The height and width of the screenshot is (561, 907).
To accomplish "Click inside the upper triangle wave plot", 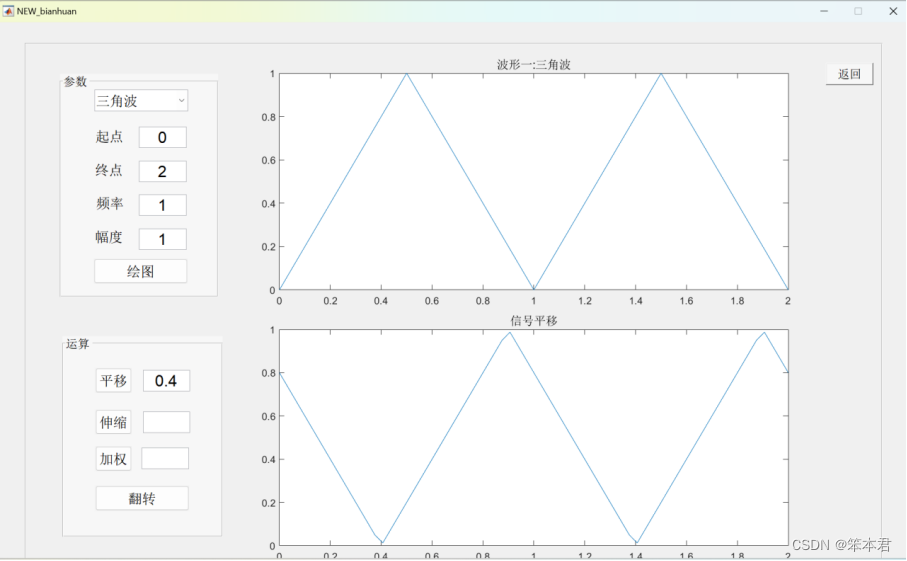I will pos(534,182).
